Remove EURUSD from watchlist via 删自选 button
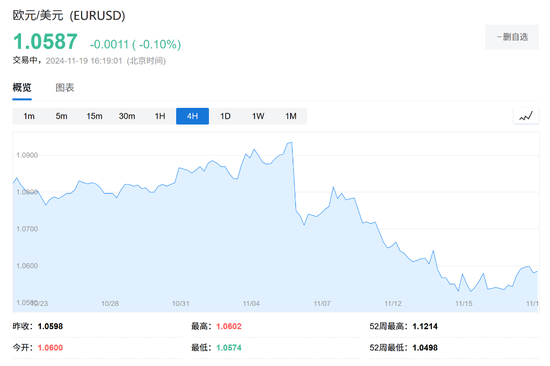Image resolution: width=550 pixels, height=366 pixels. 512,37
